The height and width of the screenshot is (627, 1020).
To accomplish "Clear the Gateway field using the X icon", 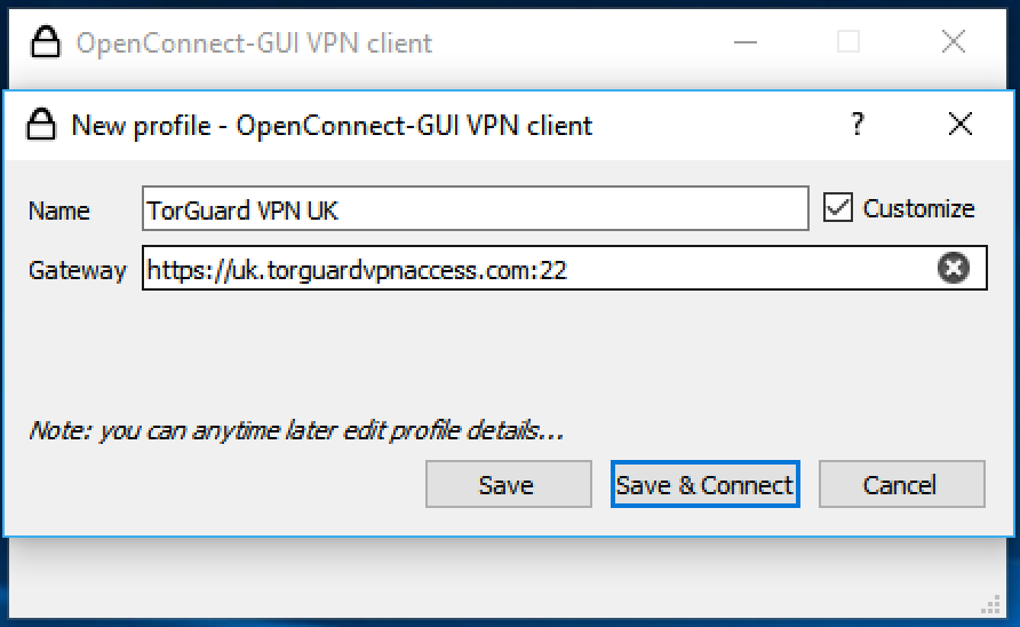I will (953, 268).
